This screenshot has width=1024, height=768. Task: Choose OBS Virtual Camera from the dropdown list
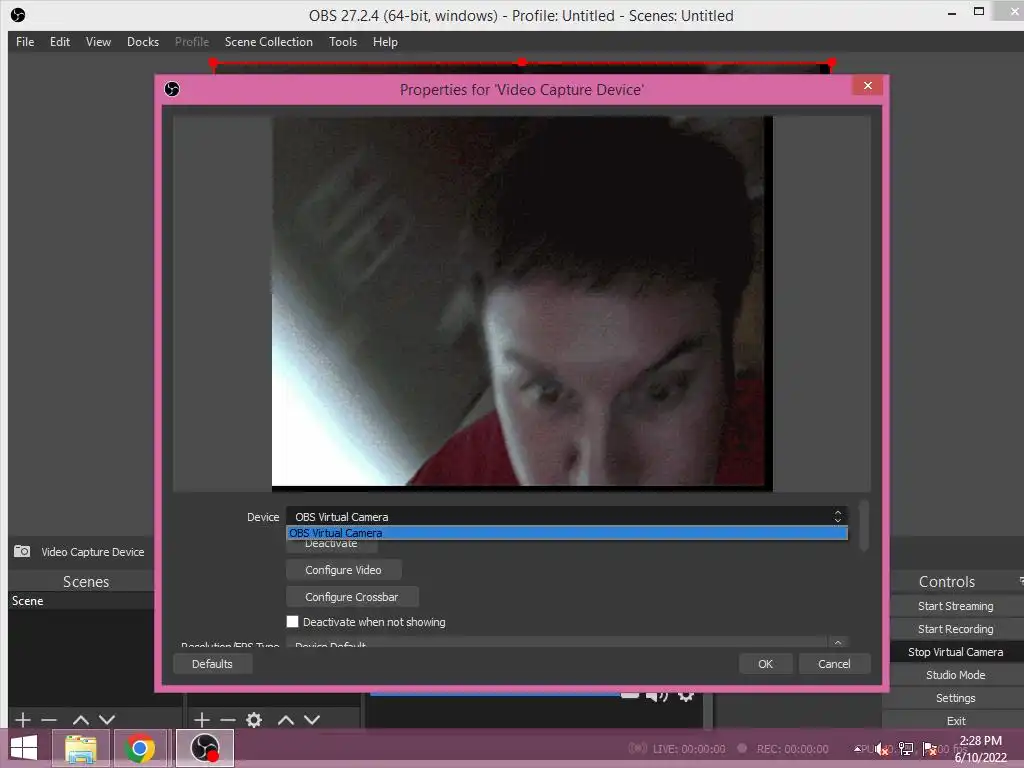(567, 533)
